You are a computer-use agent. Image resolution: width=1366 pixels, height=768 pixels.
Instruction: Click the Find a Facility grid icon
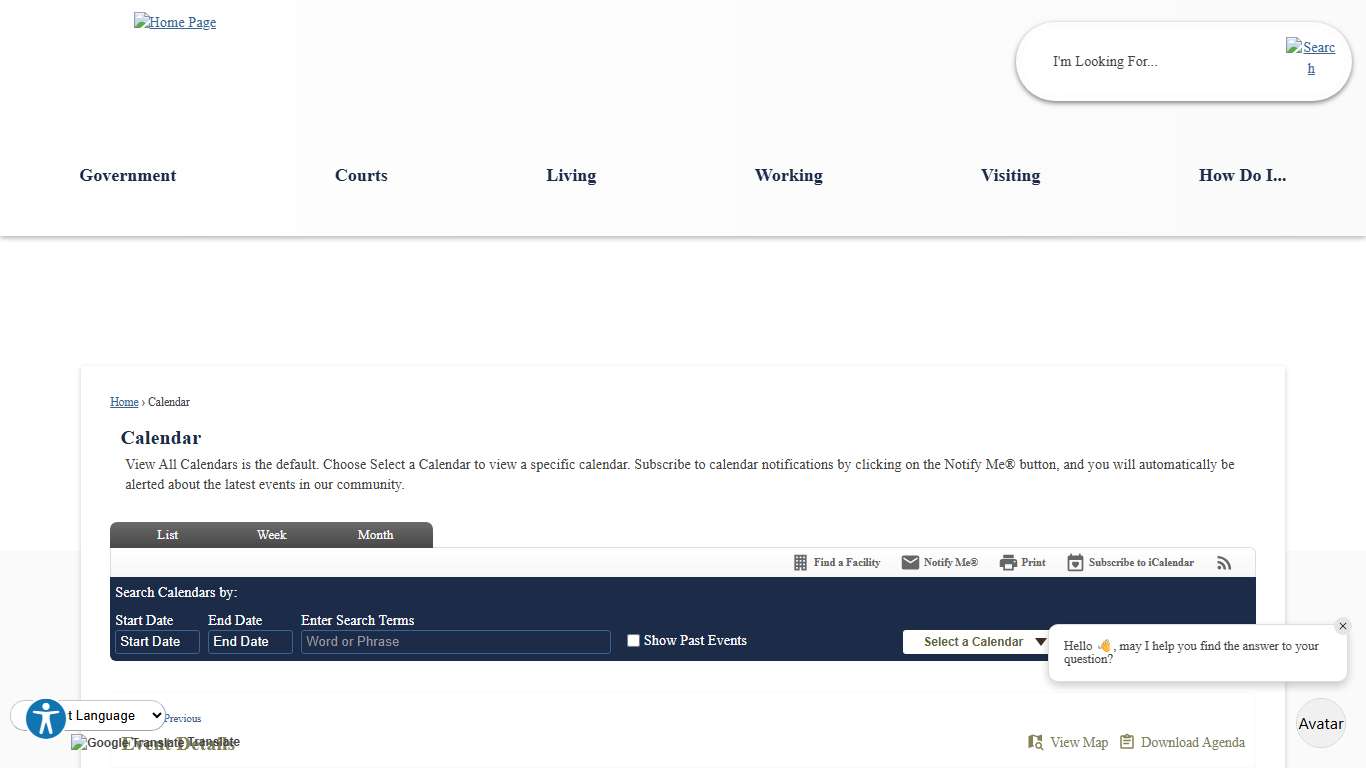click(800, 563)
